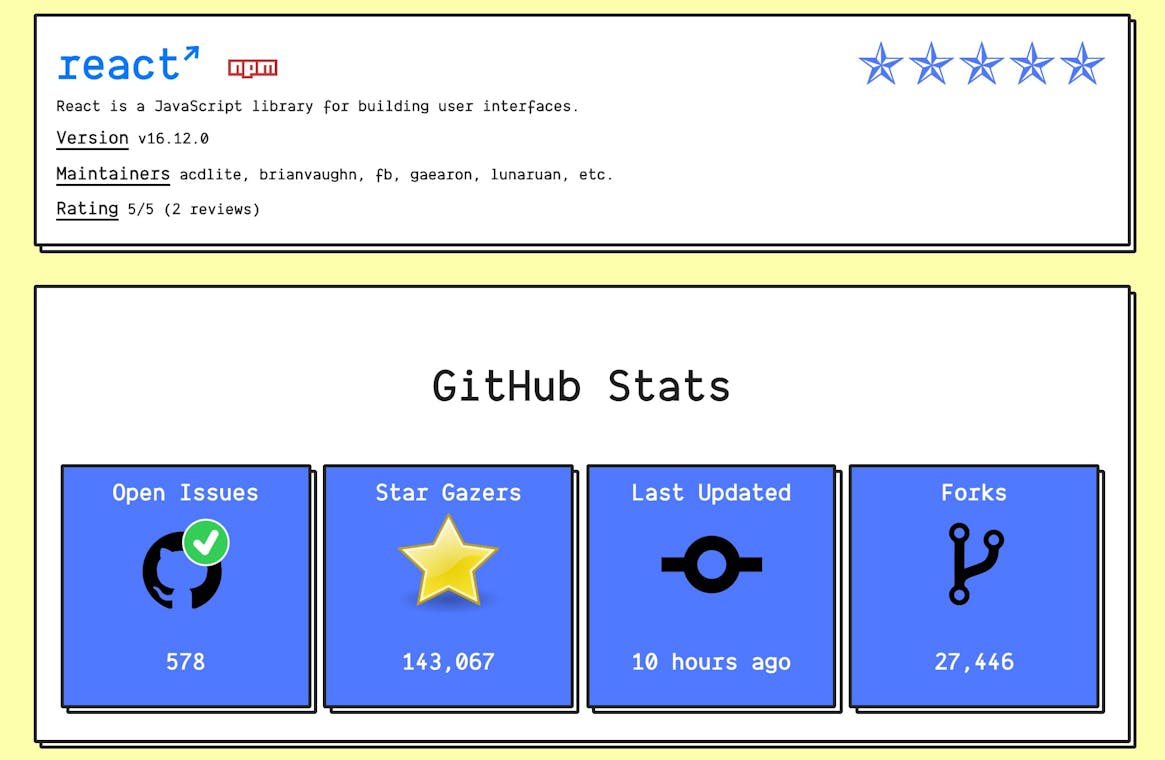Select the v16.12.0 version text
Image resolution: width=1165 pixels, height=760 pixels.
click(173, 139)
